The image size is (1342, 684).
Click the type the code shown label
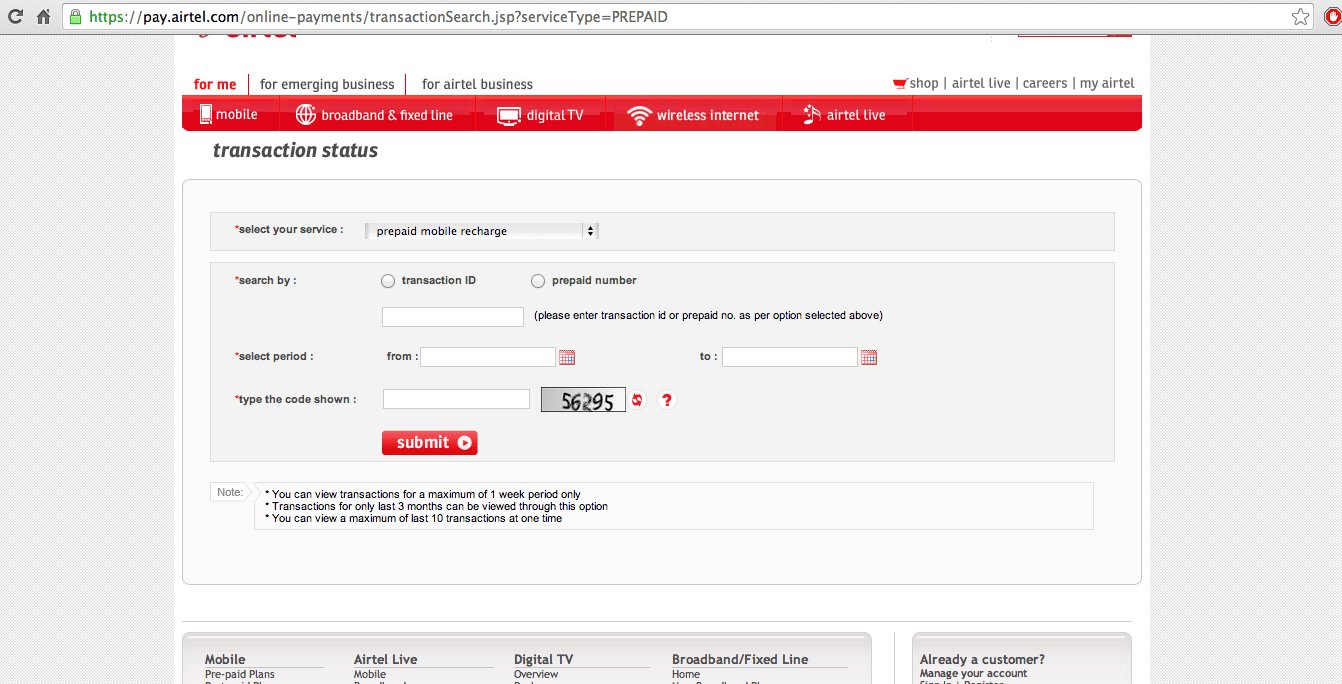[295, 399]
